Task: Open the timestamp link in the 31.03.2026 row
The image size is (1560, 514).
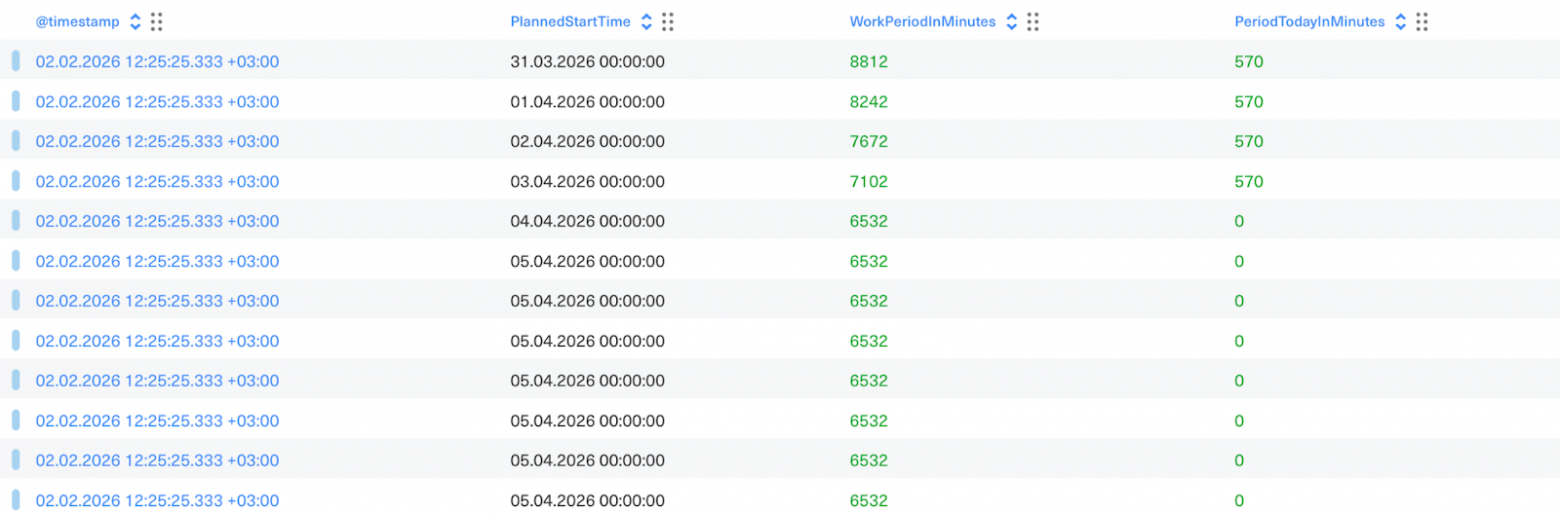Action: 157,62
